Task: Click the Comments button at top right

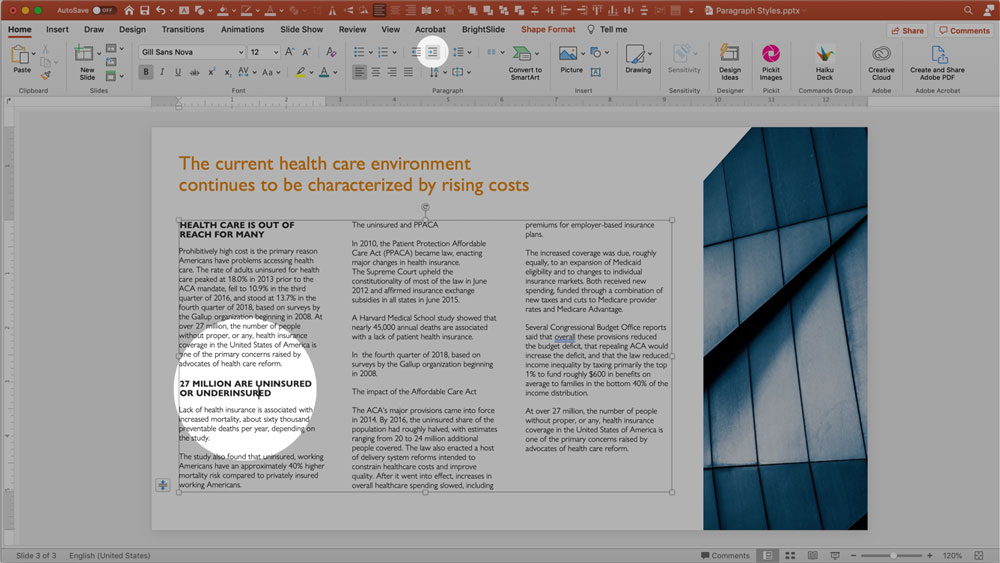Action: coord(964,30)
